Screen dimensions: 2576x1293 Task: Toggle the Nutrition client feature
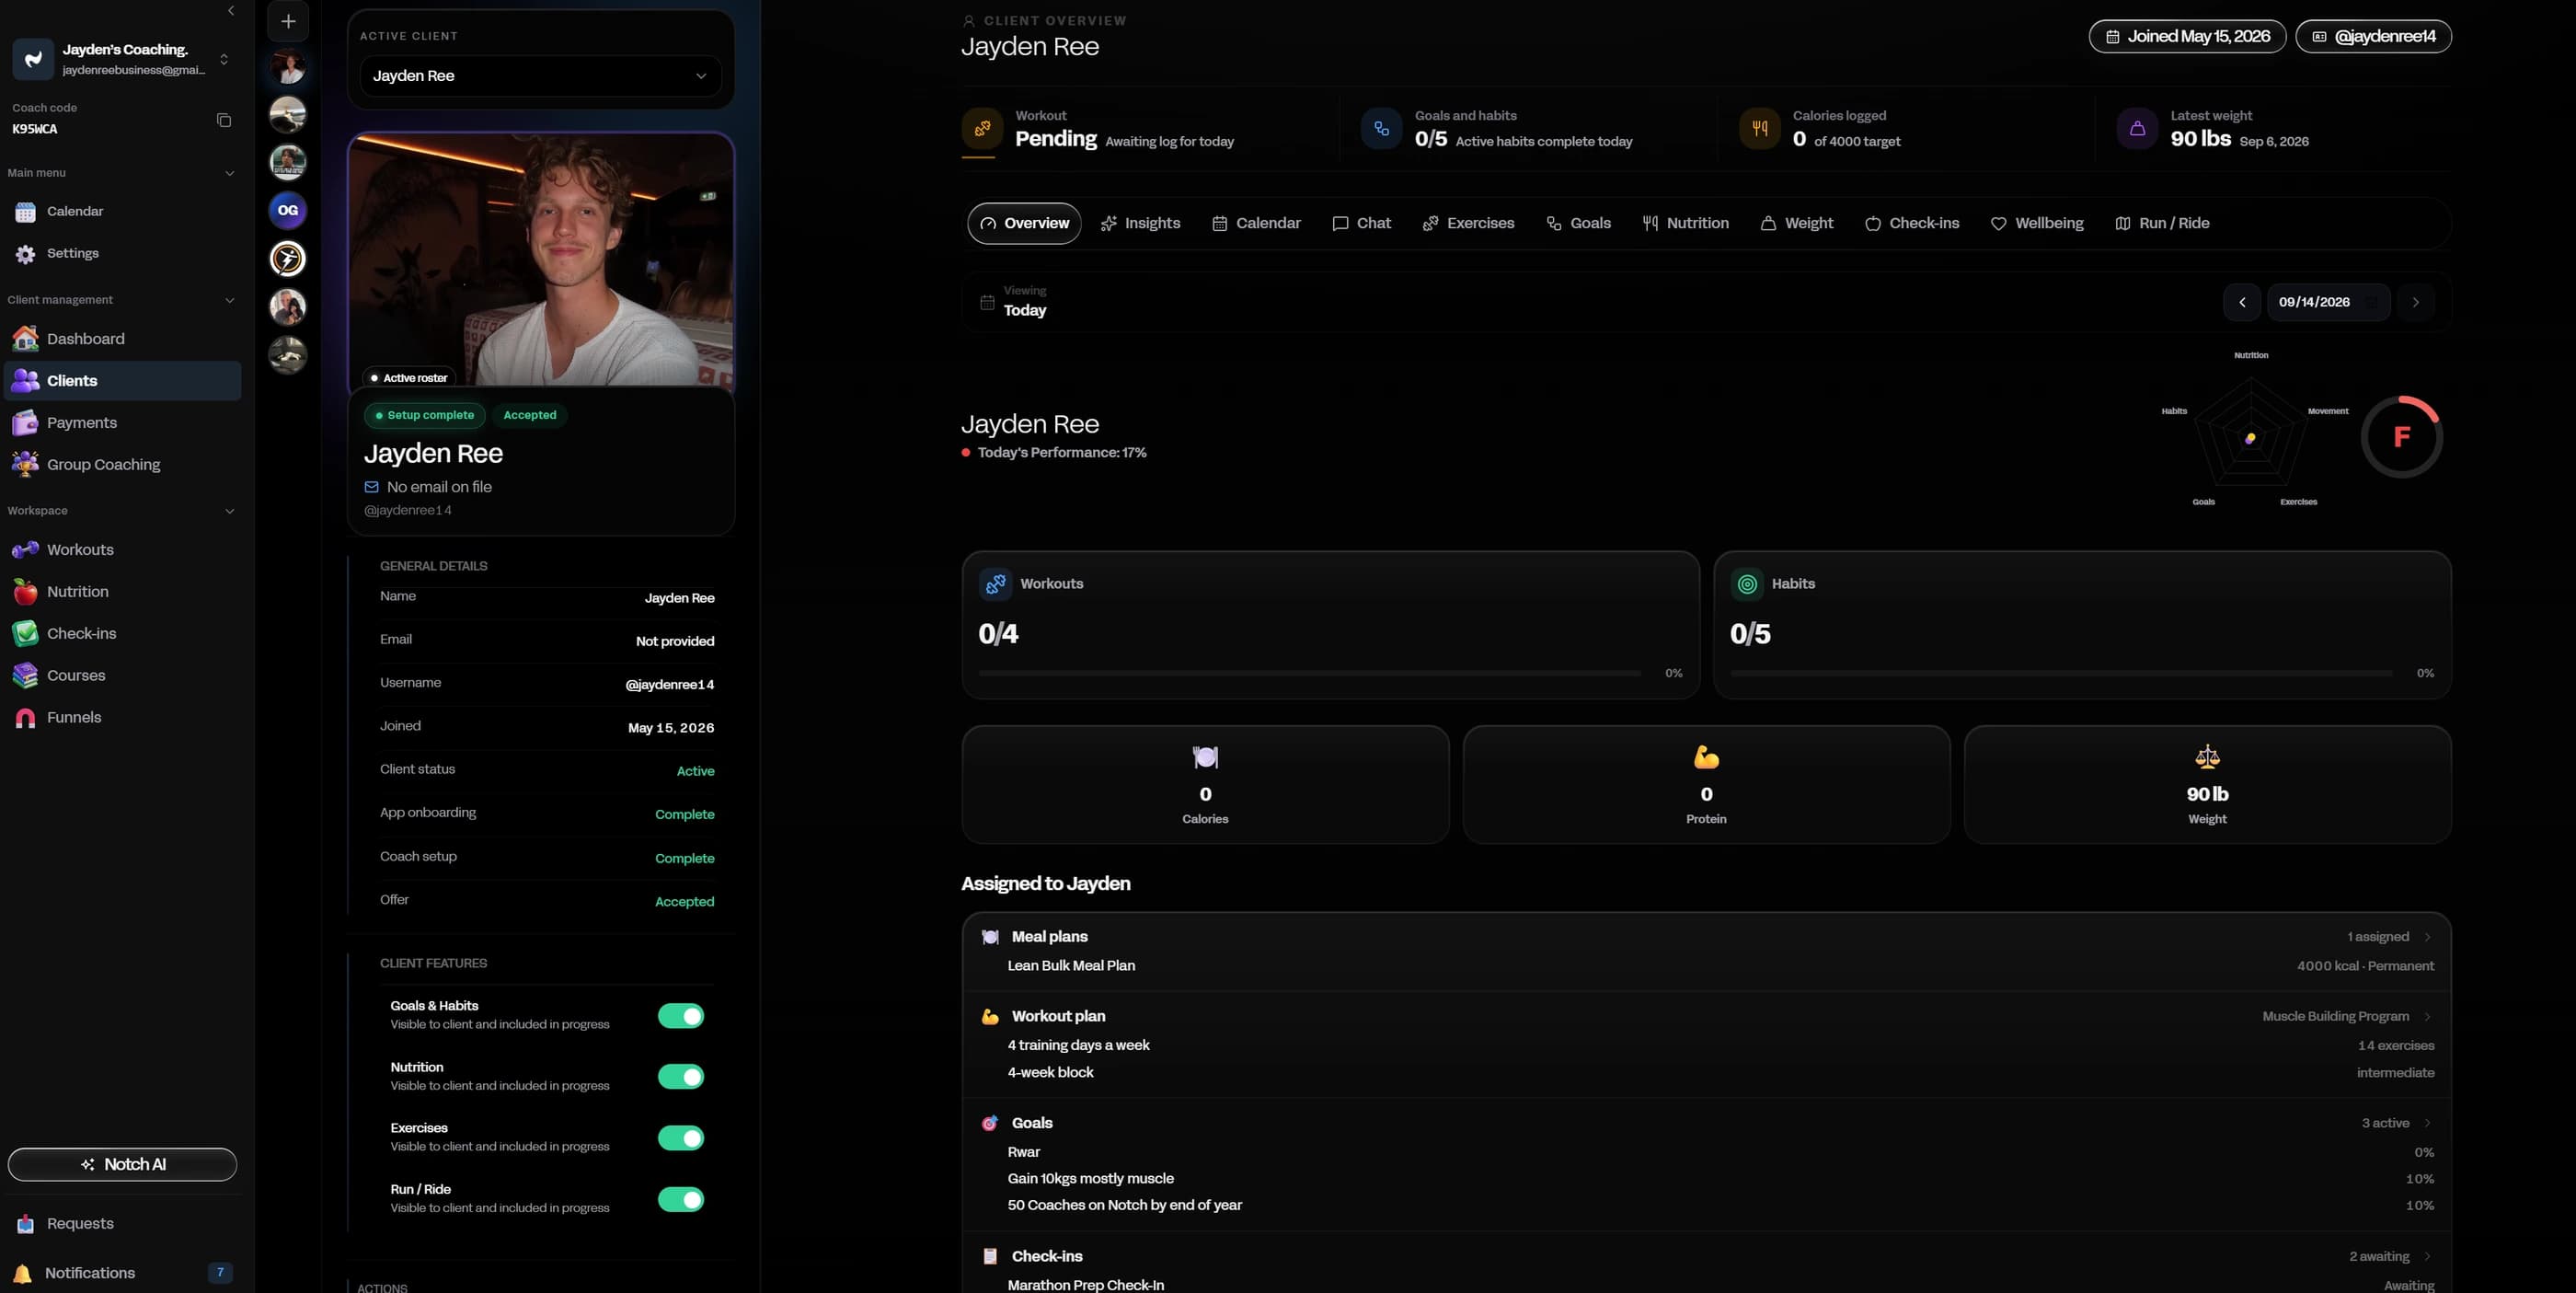pos(681,1077)
